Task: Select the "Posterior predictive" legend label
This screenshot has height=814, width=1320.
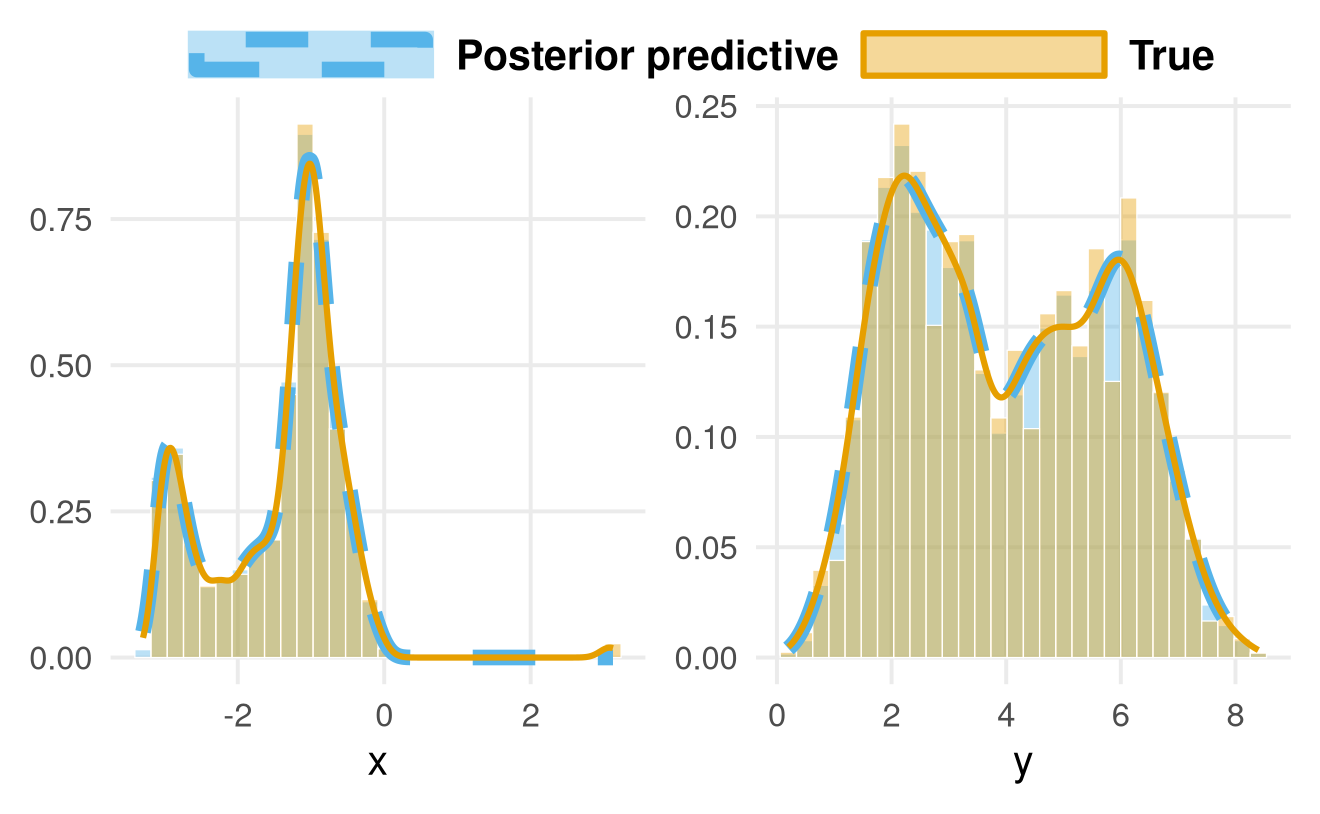Action: coord(647,56)
